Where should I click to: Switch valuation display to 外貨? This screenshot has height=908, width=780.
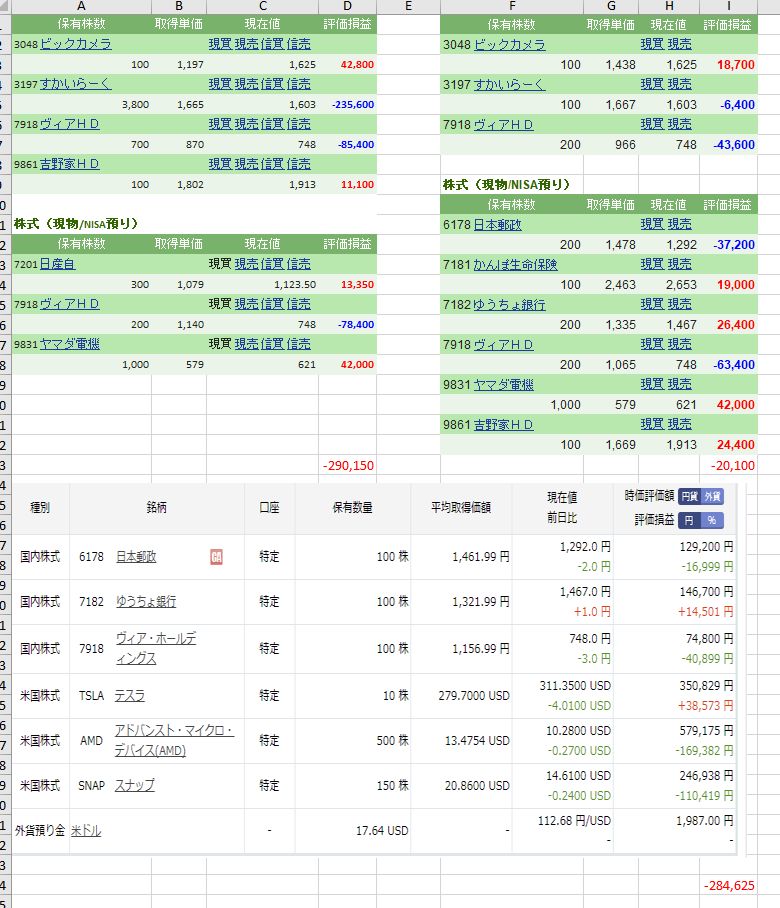[712, 496]
